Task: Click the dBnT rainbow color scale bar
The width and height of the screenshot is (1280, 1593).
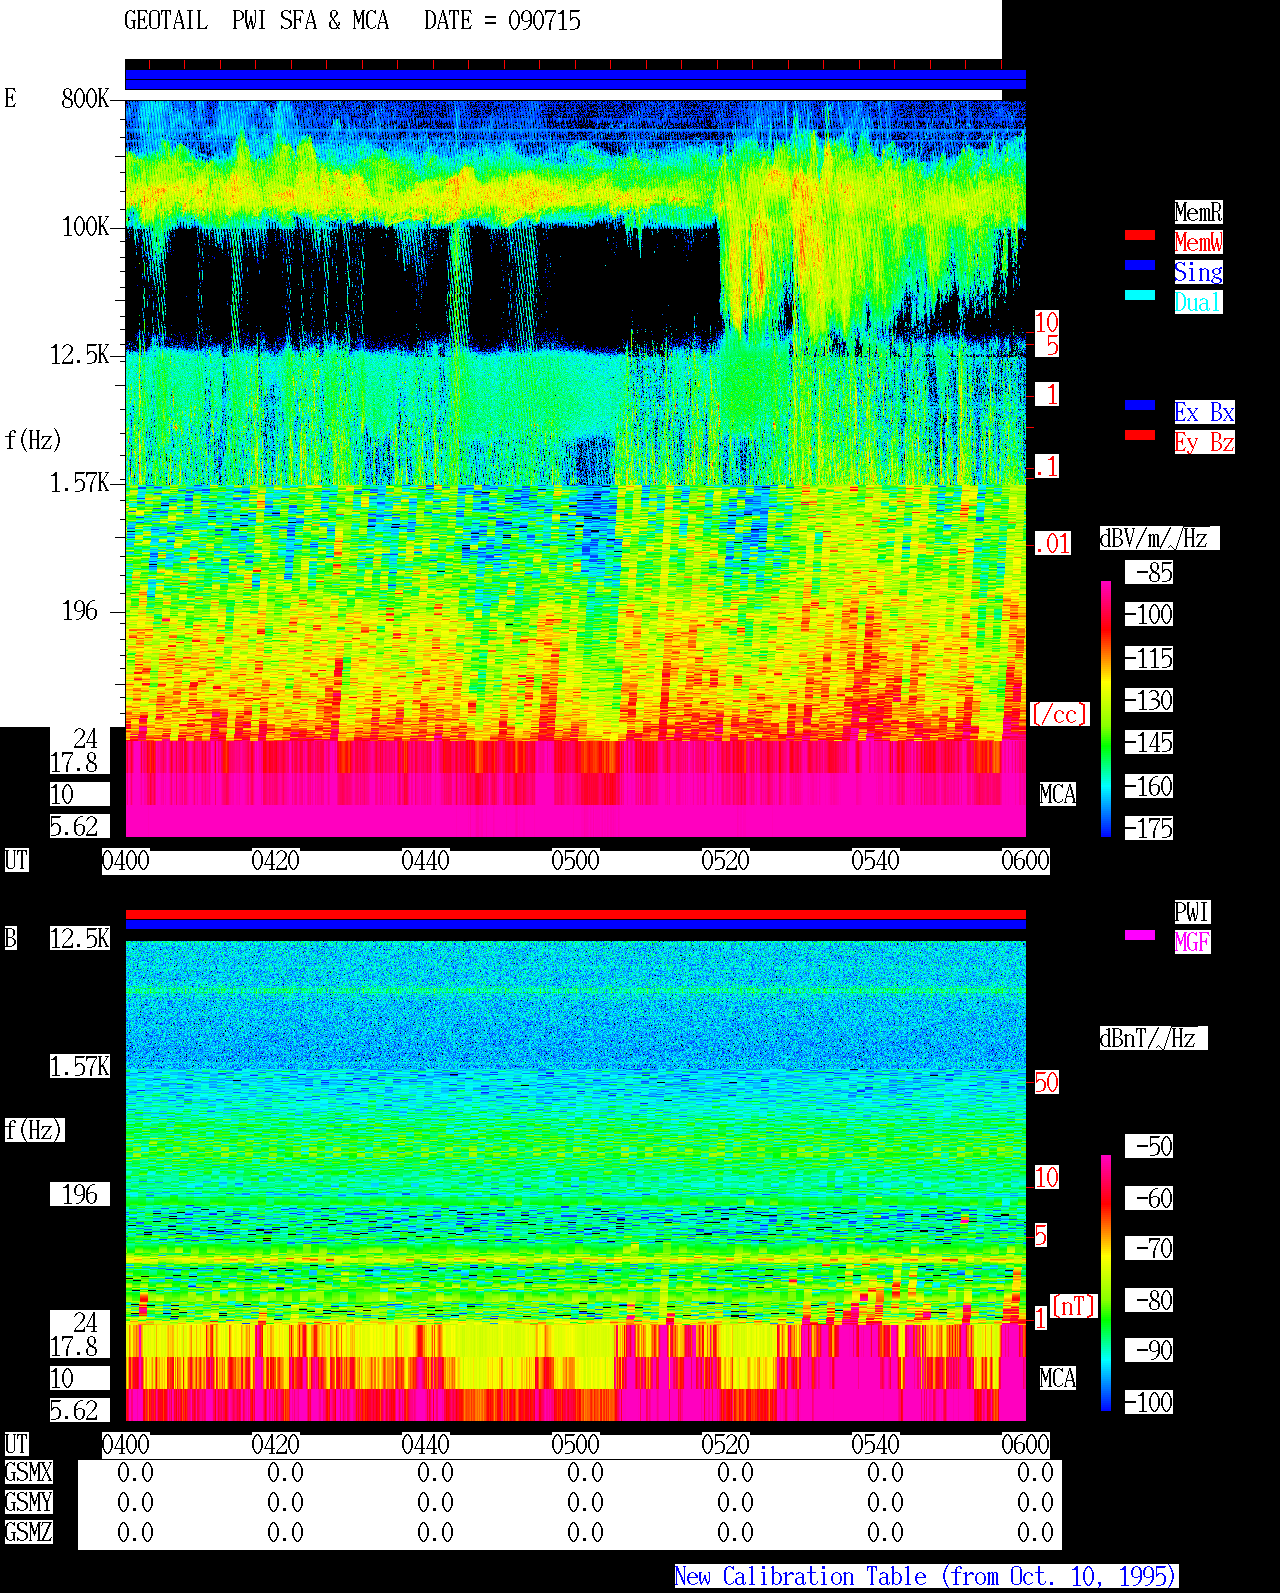Action: (1106, 1283)
